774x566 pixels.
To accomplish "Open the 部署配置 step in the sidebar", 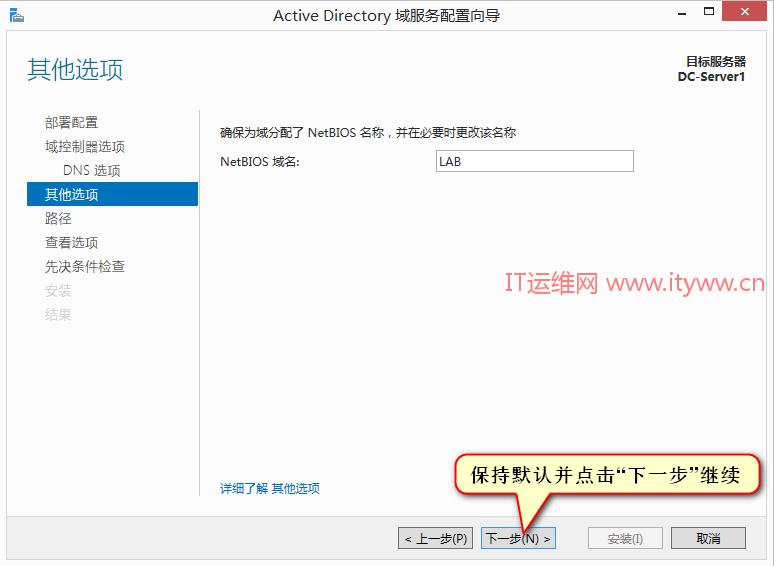I will tap(72, 122).
